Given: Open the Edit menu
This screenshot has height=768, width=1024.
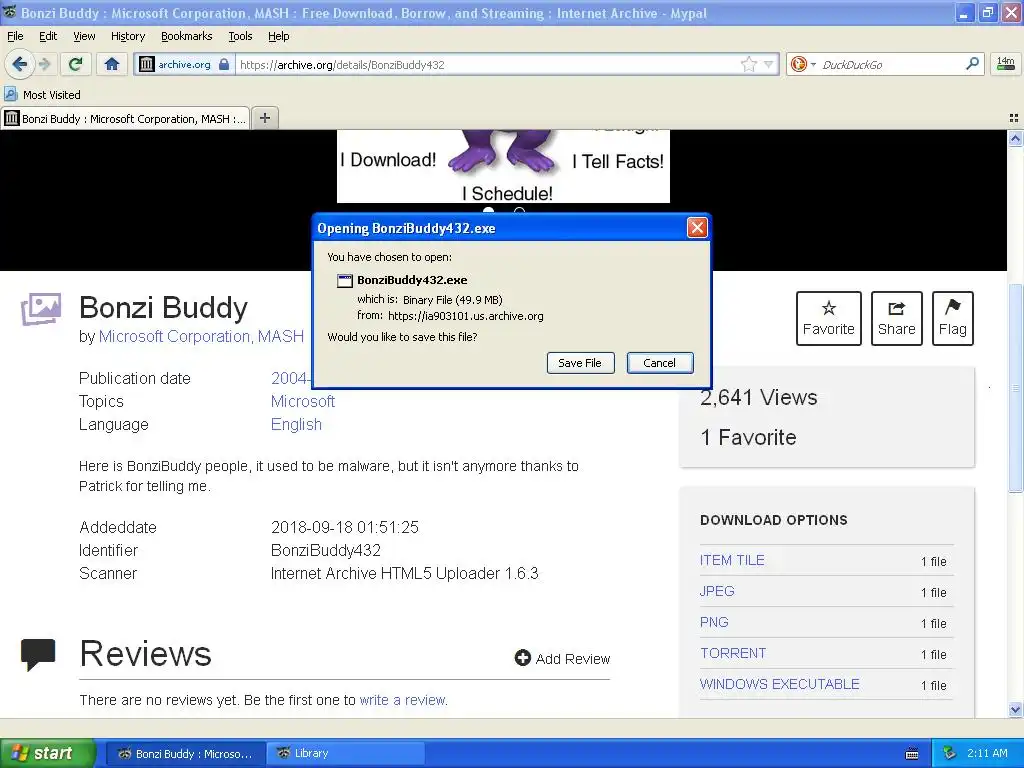Looking at the screenshot, I should (x=48, y=36).
